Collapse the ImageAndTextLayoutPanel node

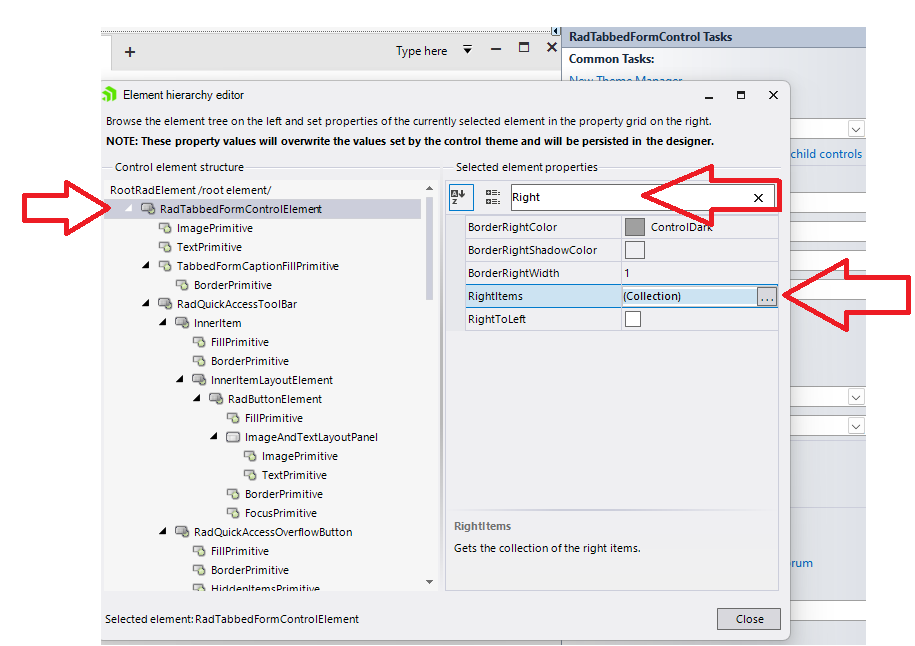point(214,437)
